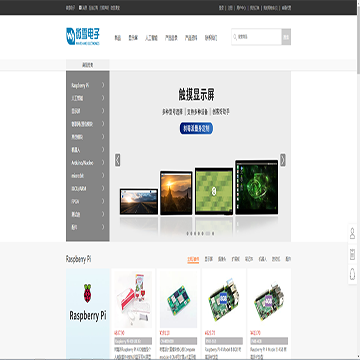Click the Waveshare logo in header
The image size is (360, 360).
83,36
